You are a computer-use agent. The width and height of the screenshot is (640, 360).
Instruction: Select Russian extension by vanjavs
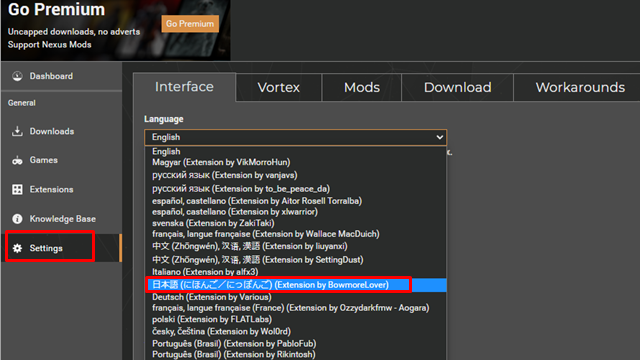point(296,175)
